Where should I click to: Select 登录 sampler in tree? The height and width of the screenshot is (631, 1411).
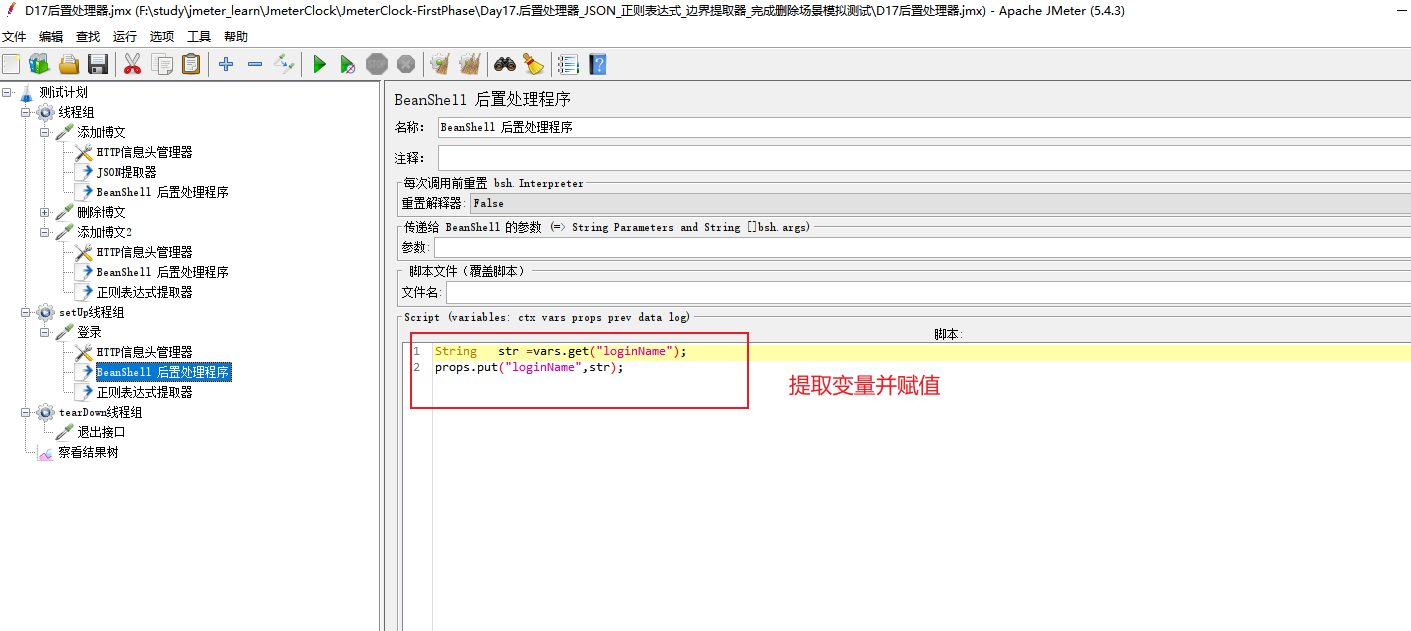89,332
